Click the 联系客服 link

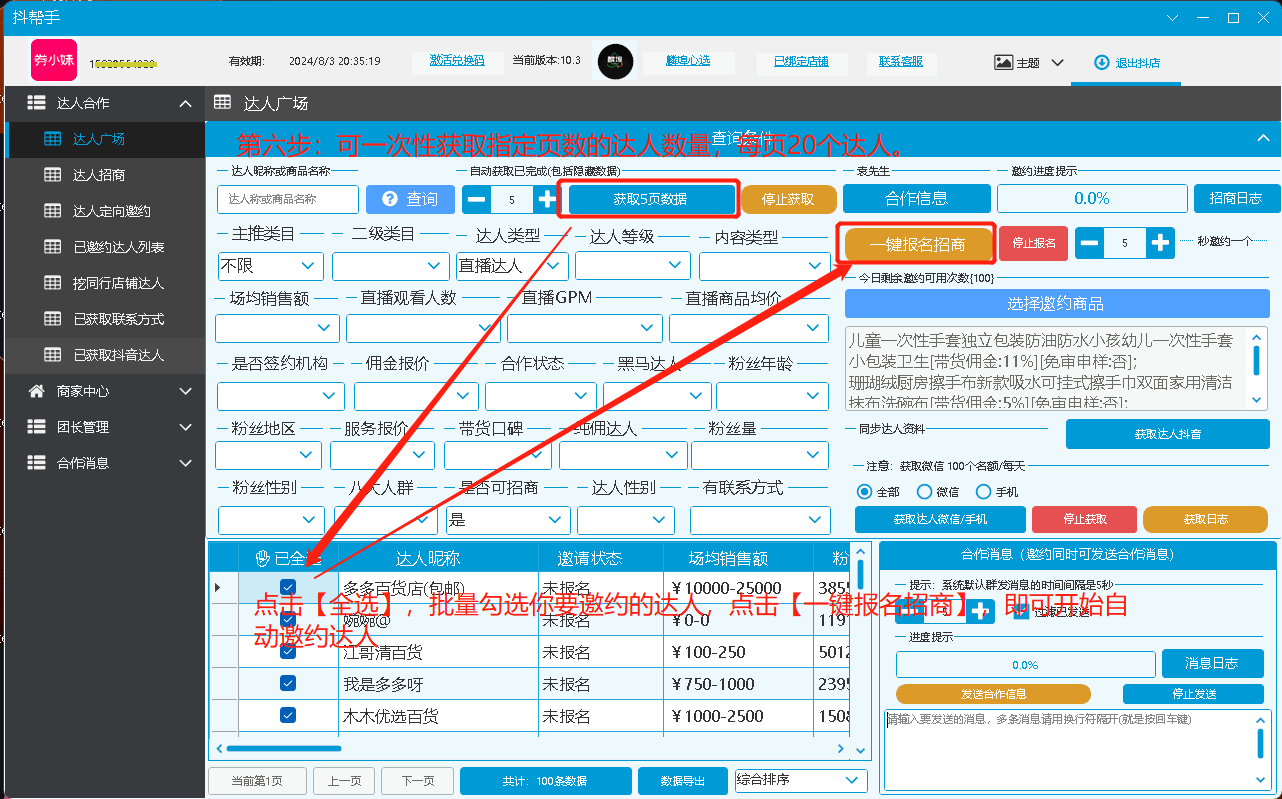901,61
